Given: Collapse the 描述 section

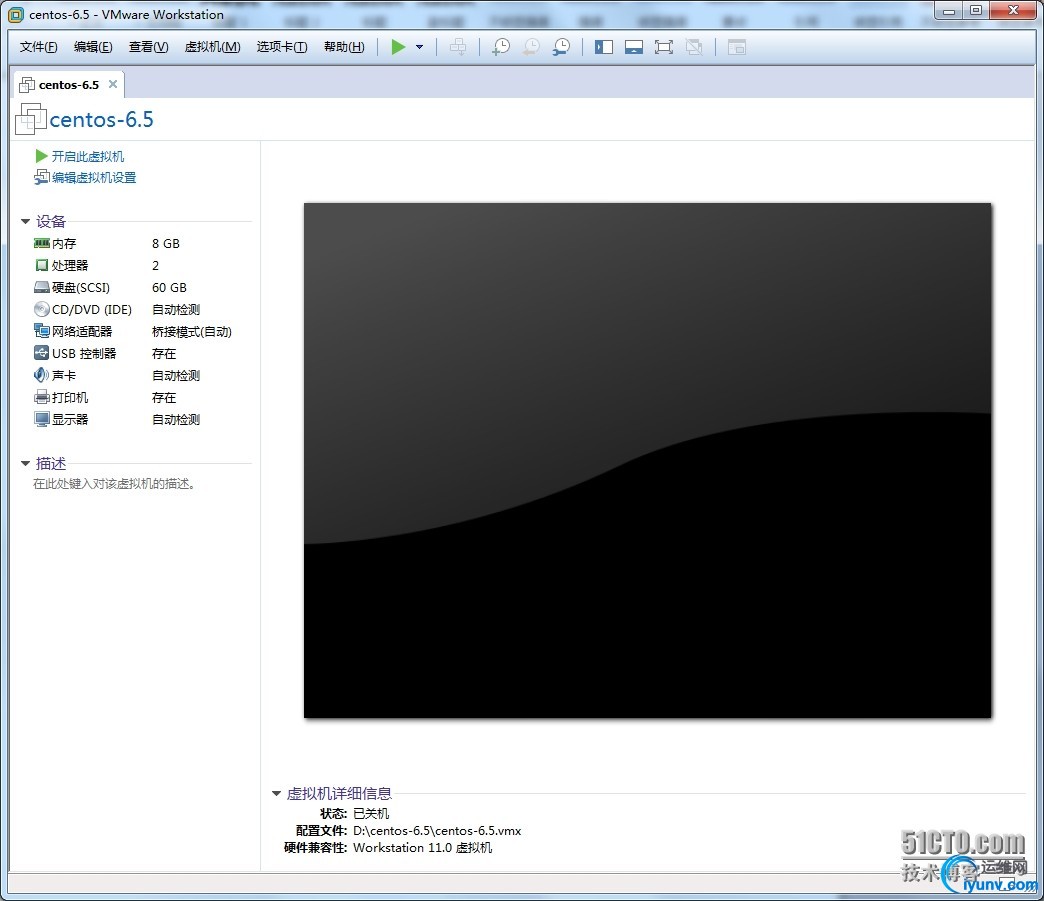Looking at the screenshot, I should (25, 463).
